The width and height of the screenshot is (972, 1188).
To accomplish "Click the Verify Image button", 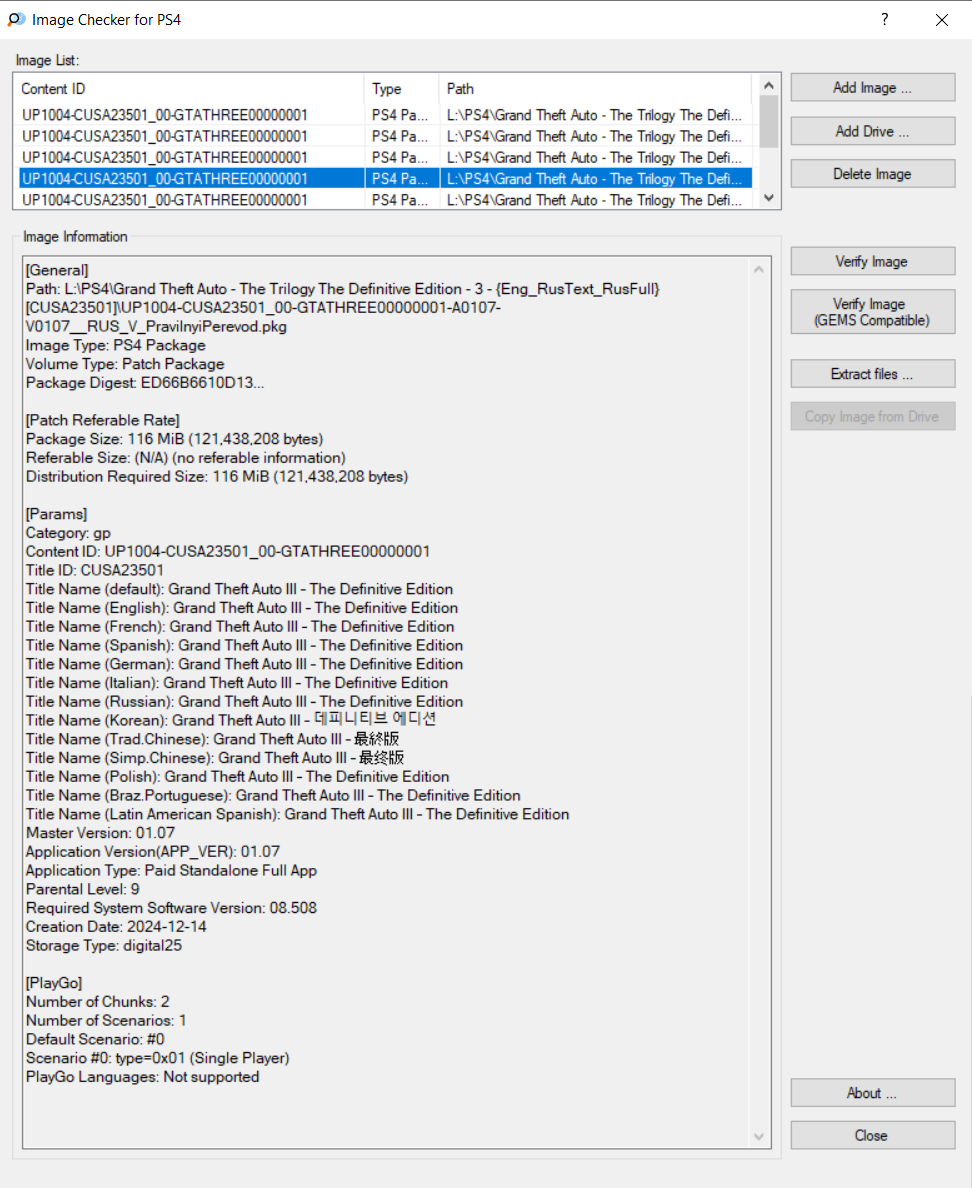I will tap(873, 261).
